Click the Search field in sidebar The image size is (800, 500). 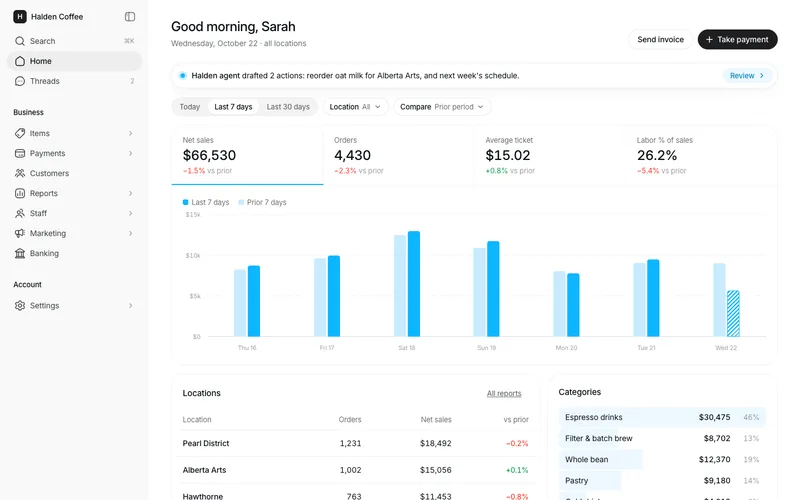coord(74,41)
